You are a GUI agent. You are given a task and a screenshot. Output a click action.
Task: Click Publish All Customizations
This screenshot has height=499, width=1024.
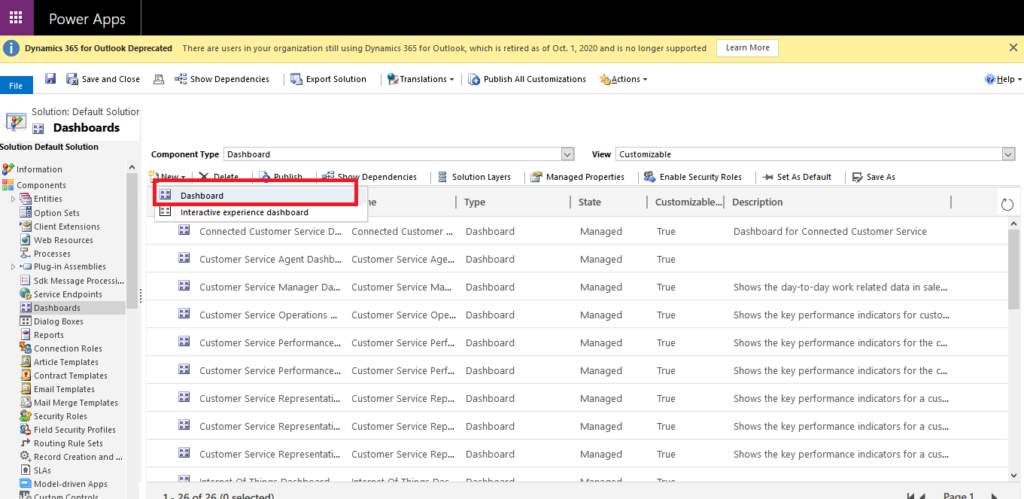(526, 79)
